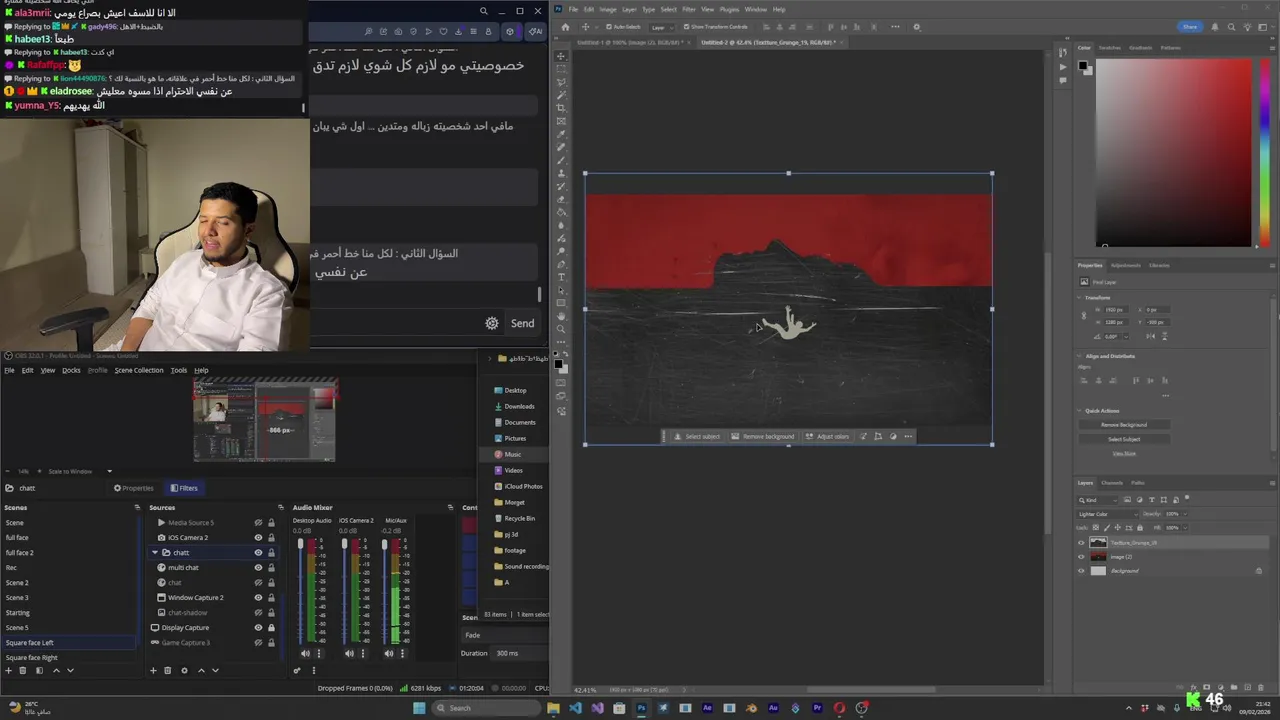
Task: Hide the multi chat source
Action: (258, 567)
